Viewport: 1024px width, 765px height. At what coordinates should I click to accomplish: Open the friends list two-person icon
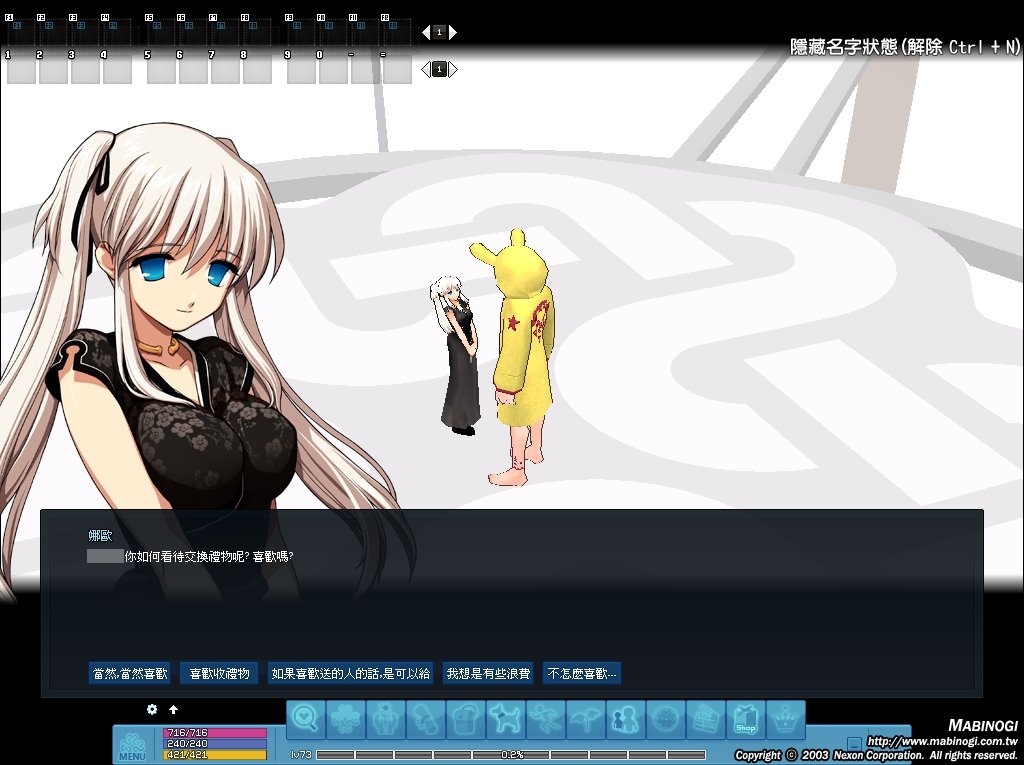pyautogui.click(x=625, y=719)
